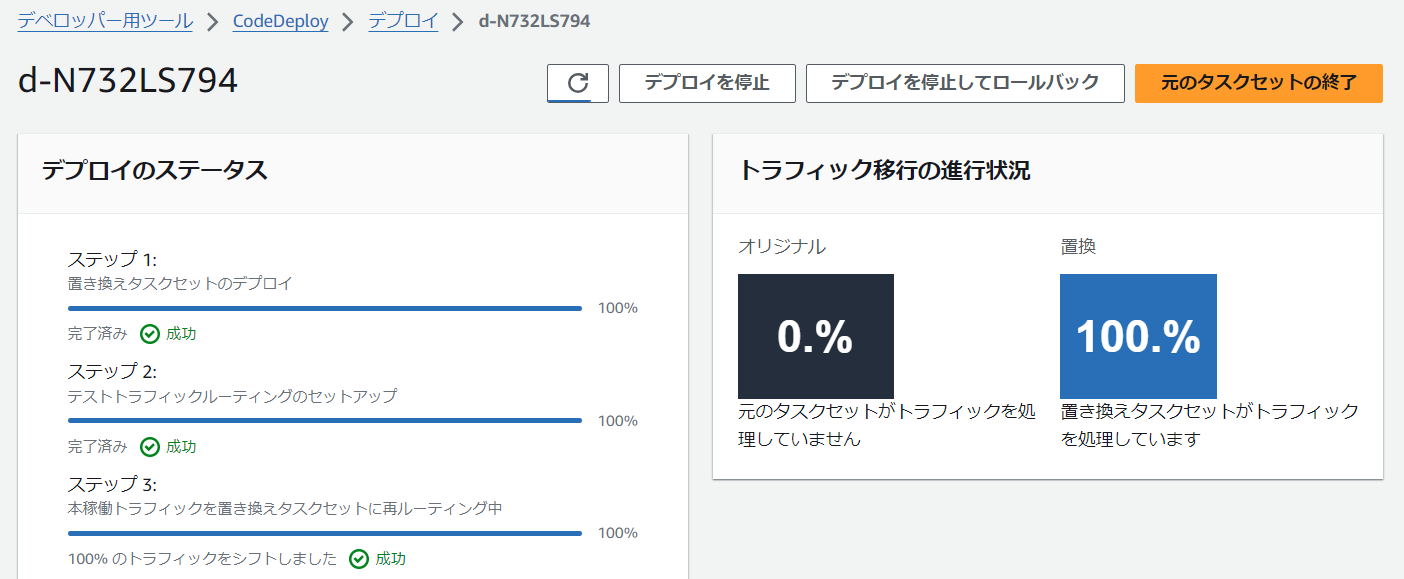
Task: Open the デベロッパー用ツール breadcrumb link
Action: pyautogui.click(x=105, y=21)
